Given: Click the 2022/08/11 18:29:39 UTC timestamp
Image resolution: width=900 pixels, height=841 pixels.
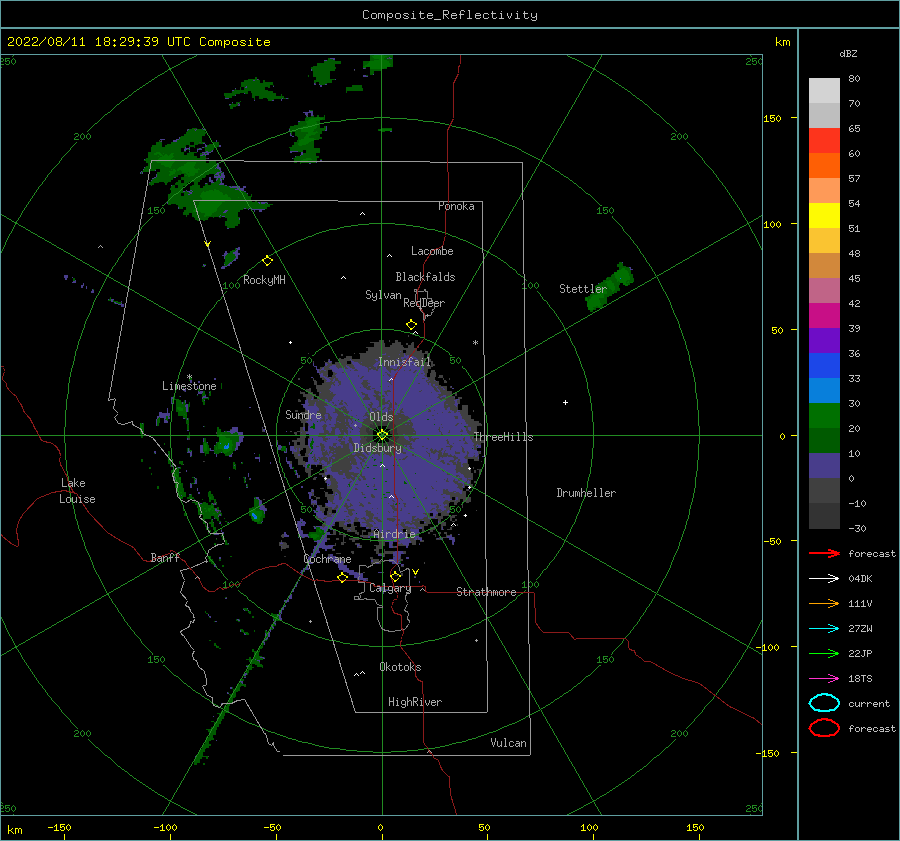Looking at the screenshot, I should 138,42.
